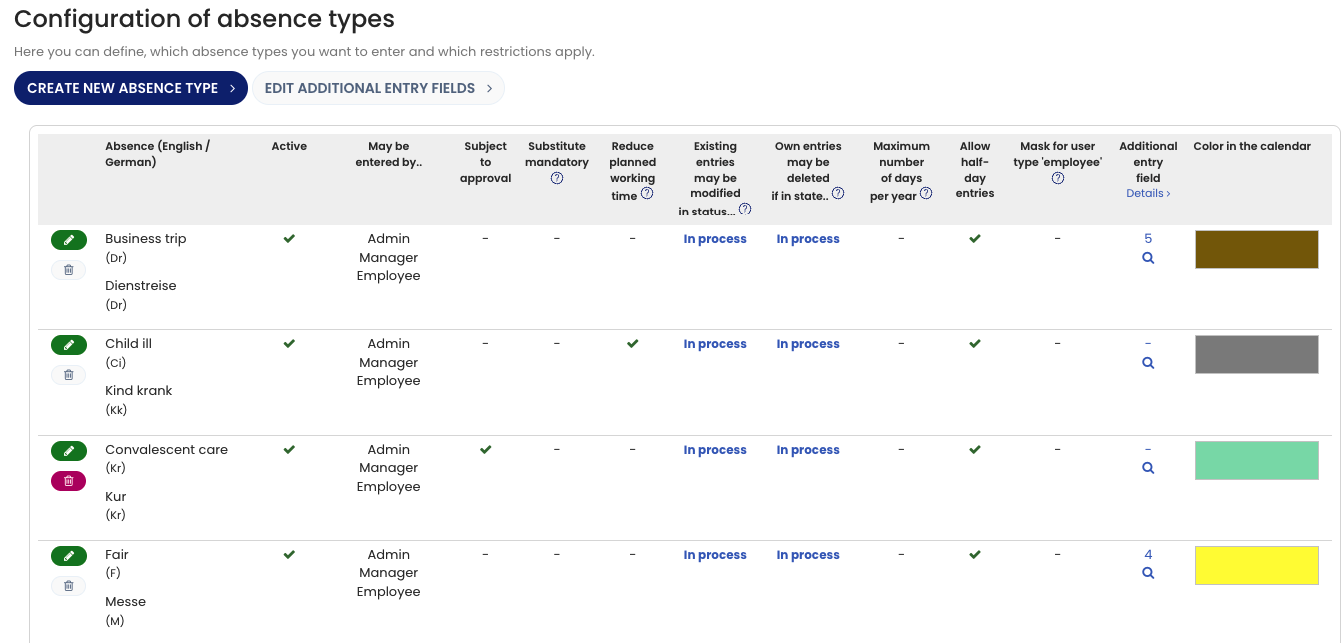Click In process own-entries link for Fair
This screenshot has height=643, width=1343.
(x=808, y=555)
